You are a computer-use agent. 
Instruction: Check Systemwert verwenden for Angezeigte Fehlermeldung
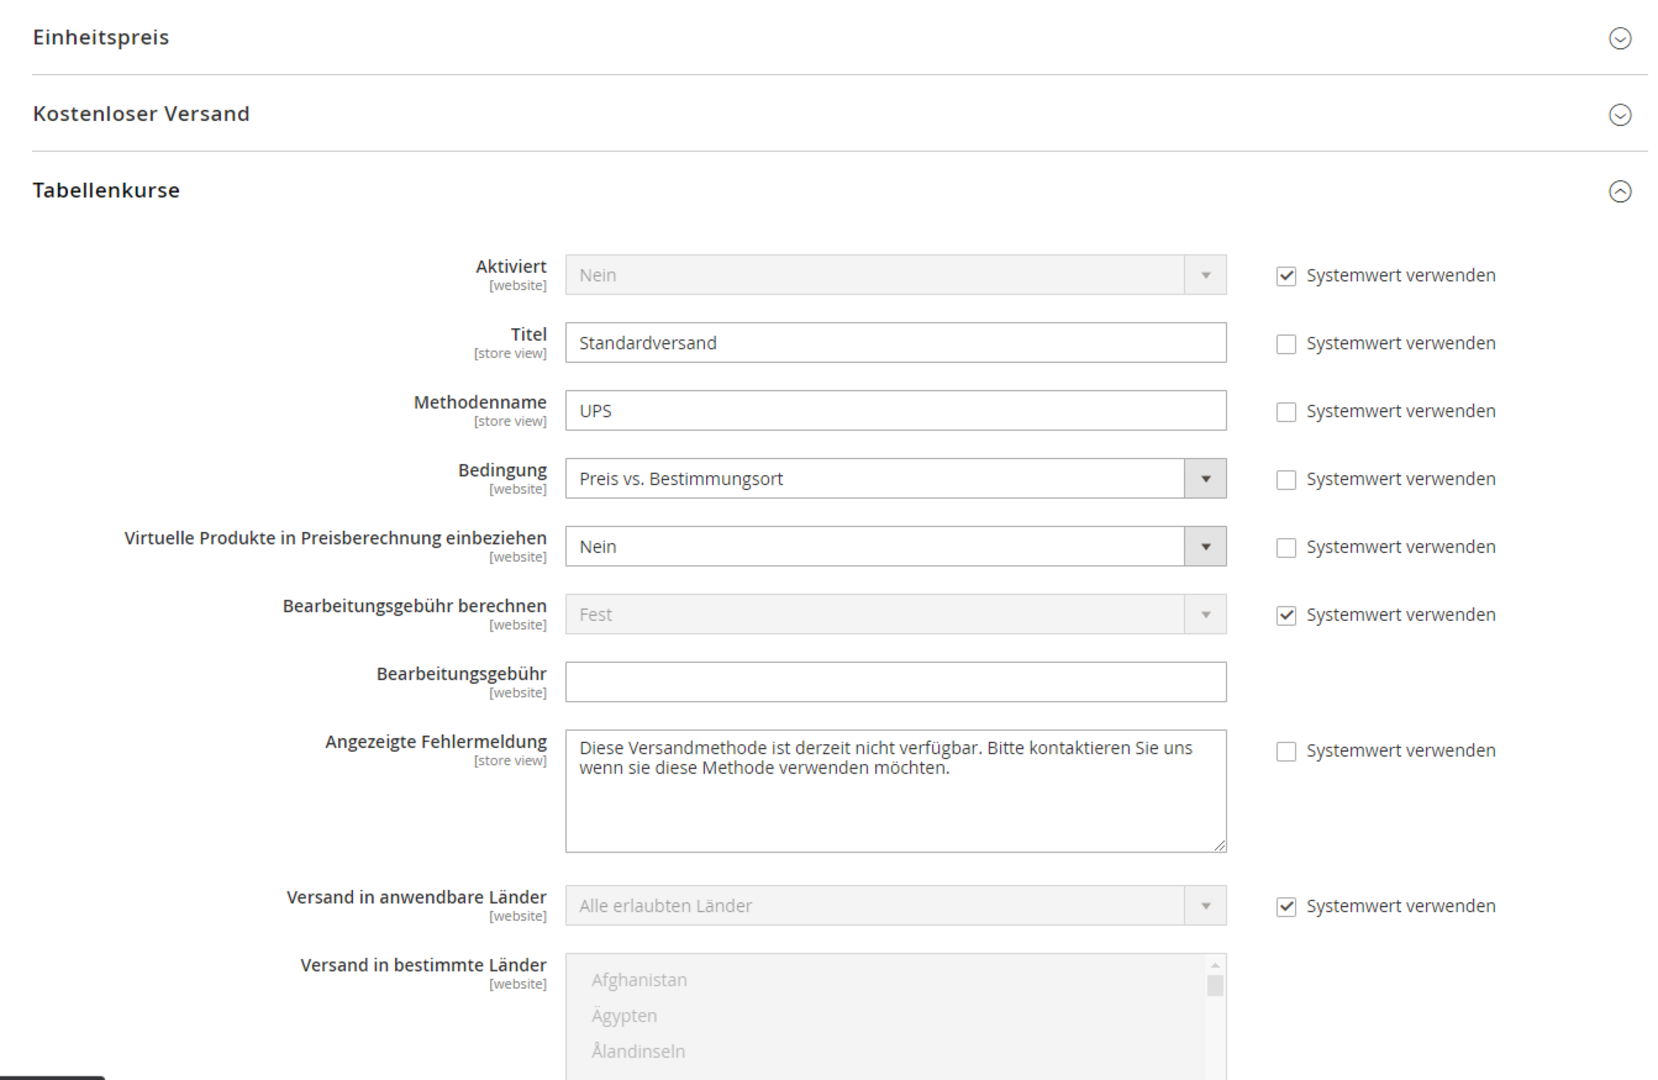[x=1286, y=752]
